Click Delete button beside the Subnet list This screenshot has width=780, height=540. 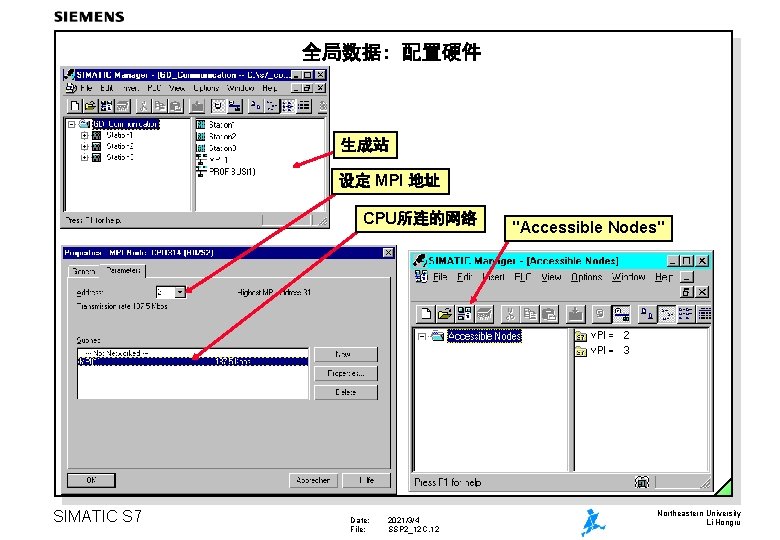click(346, 392)
